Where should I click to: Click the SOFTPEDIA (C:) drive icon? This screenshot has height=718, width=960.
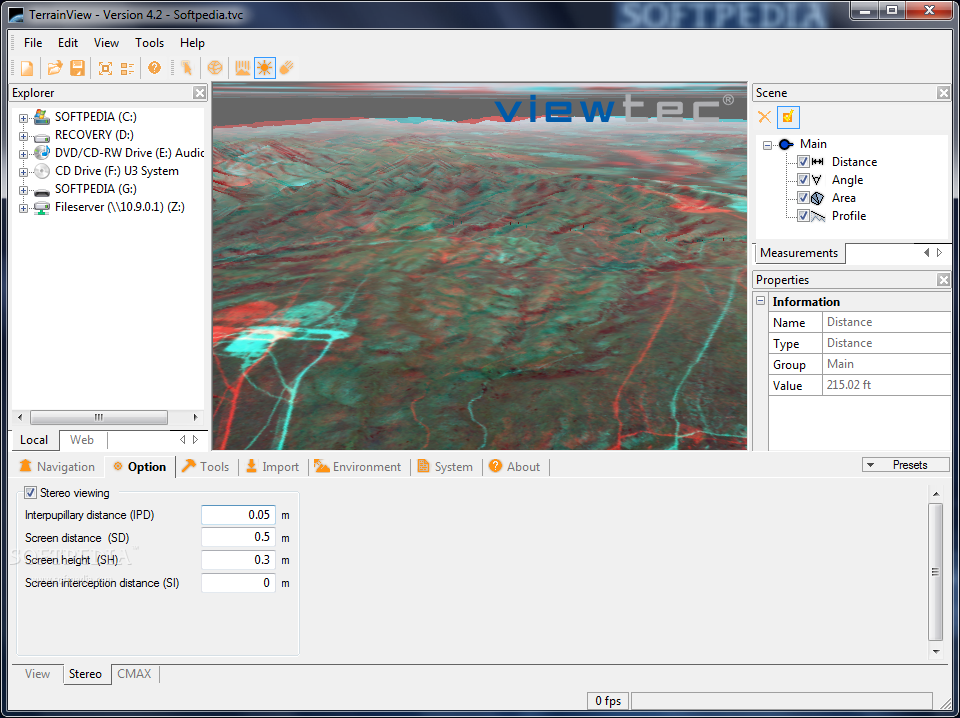click(x=42, y=116)
